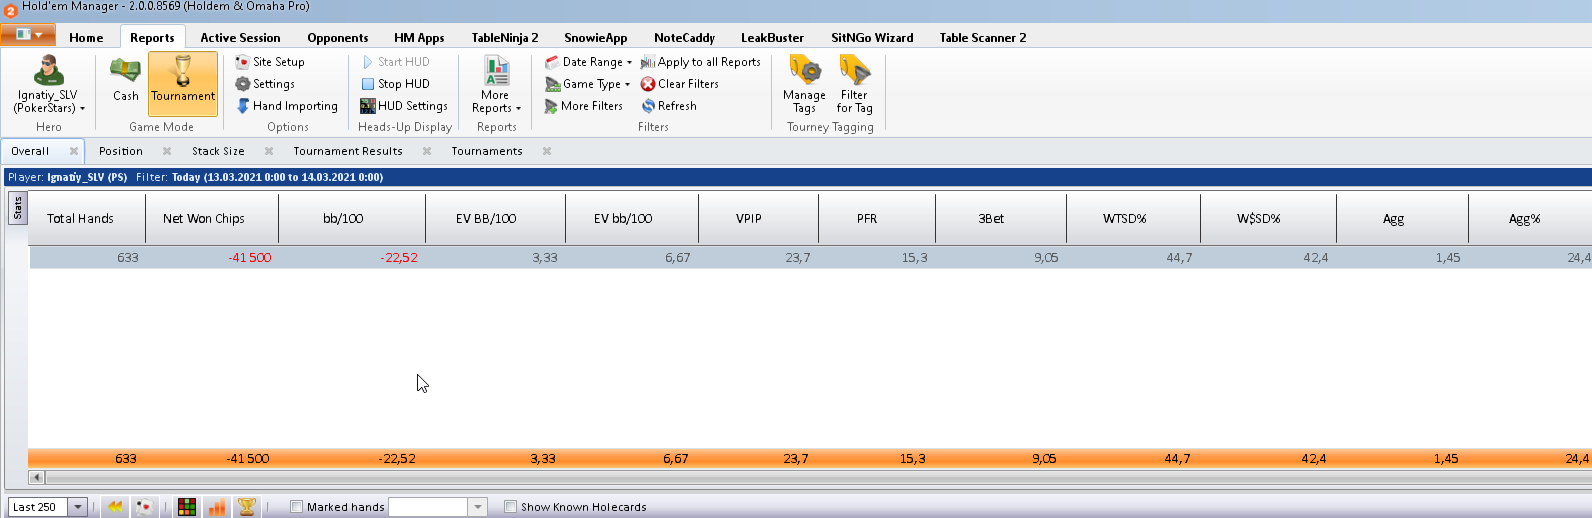1592x518 pixels.
Task: Click the horizontal scrollbar left arrow
Action: [x=37, y=477]
